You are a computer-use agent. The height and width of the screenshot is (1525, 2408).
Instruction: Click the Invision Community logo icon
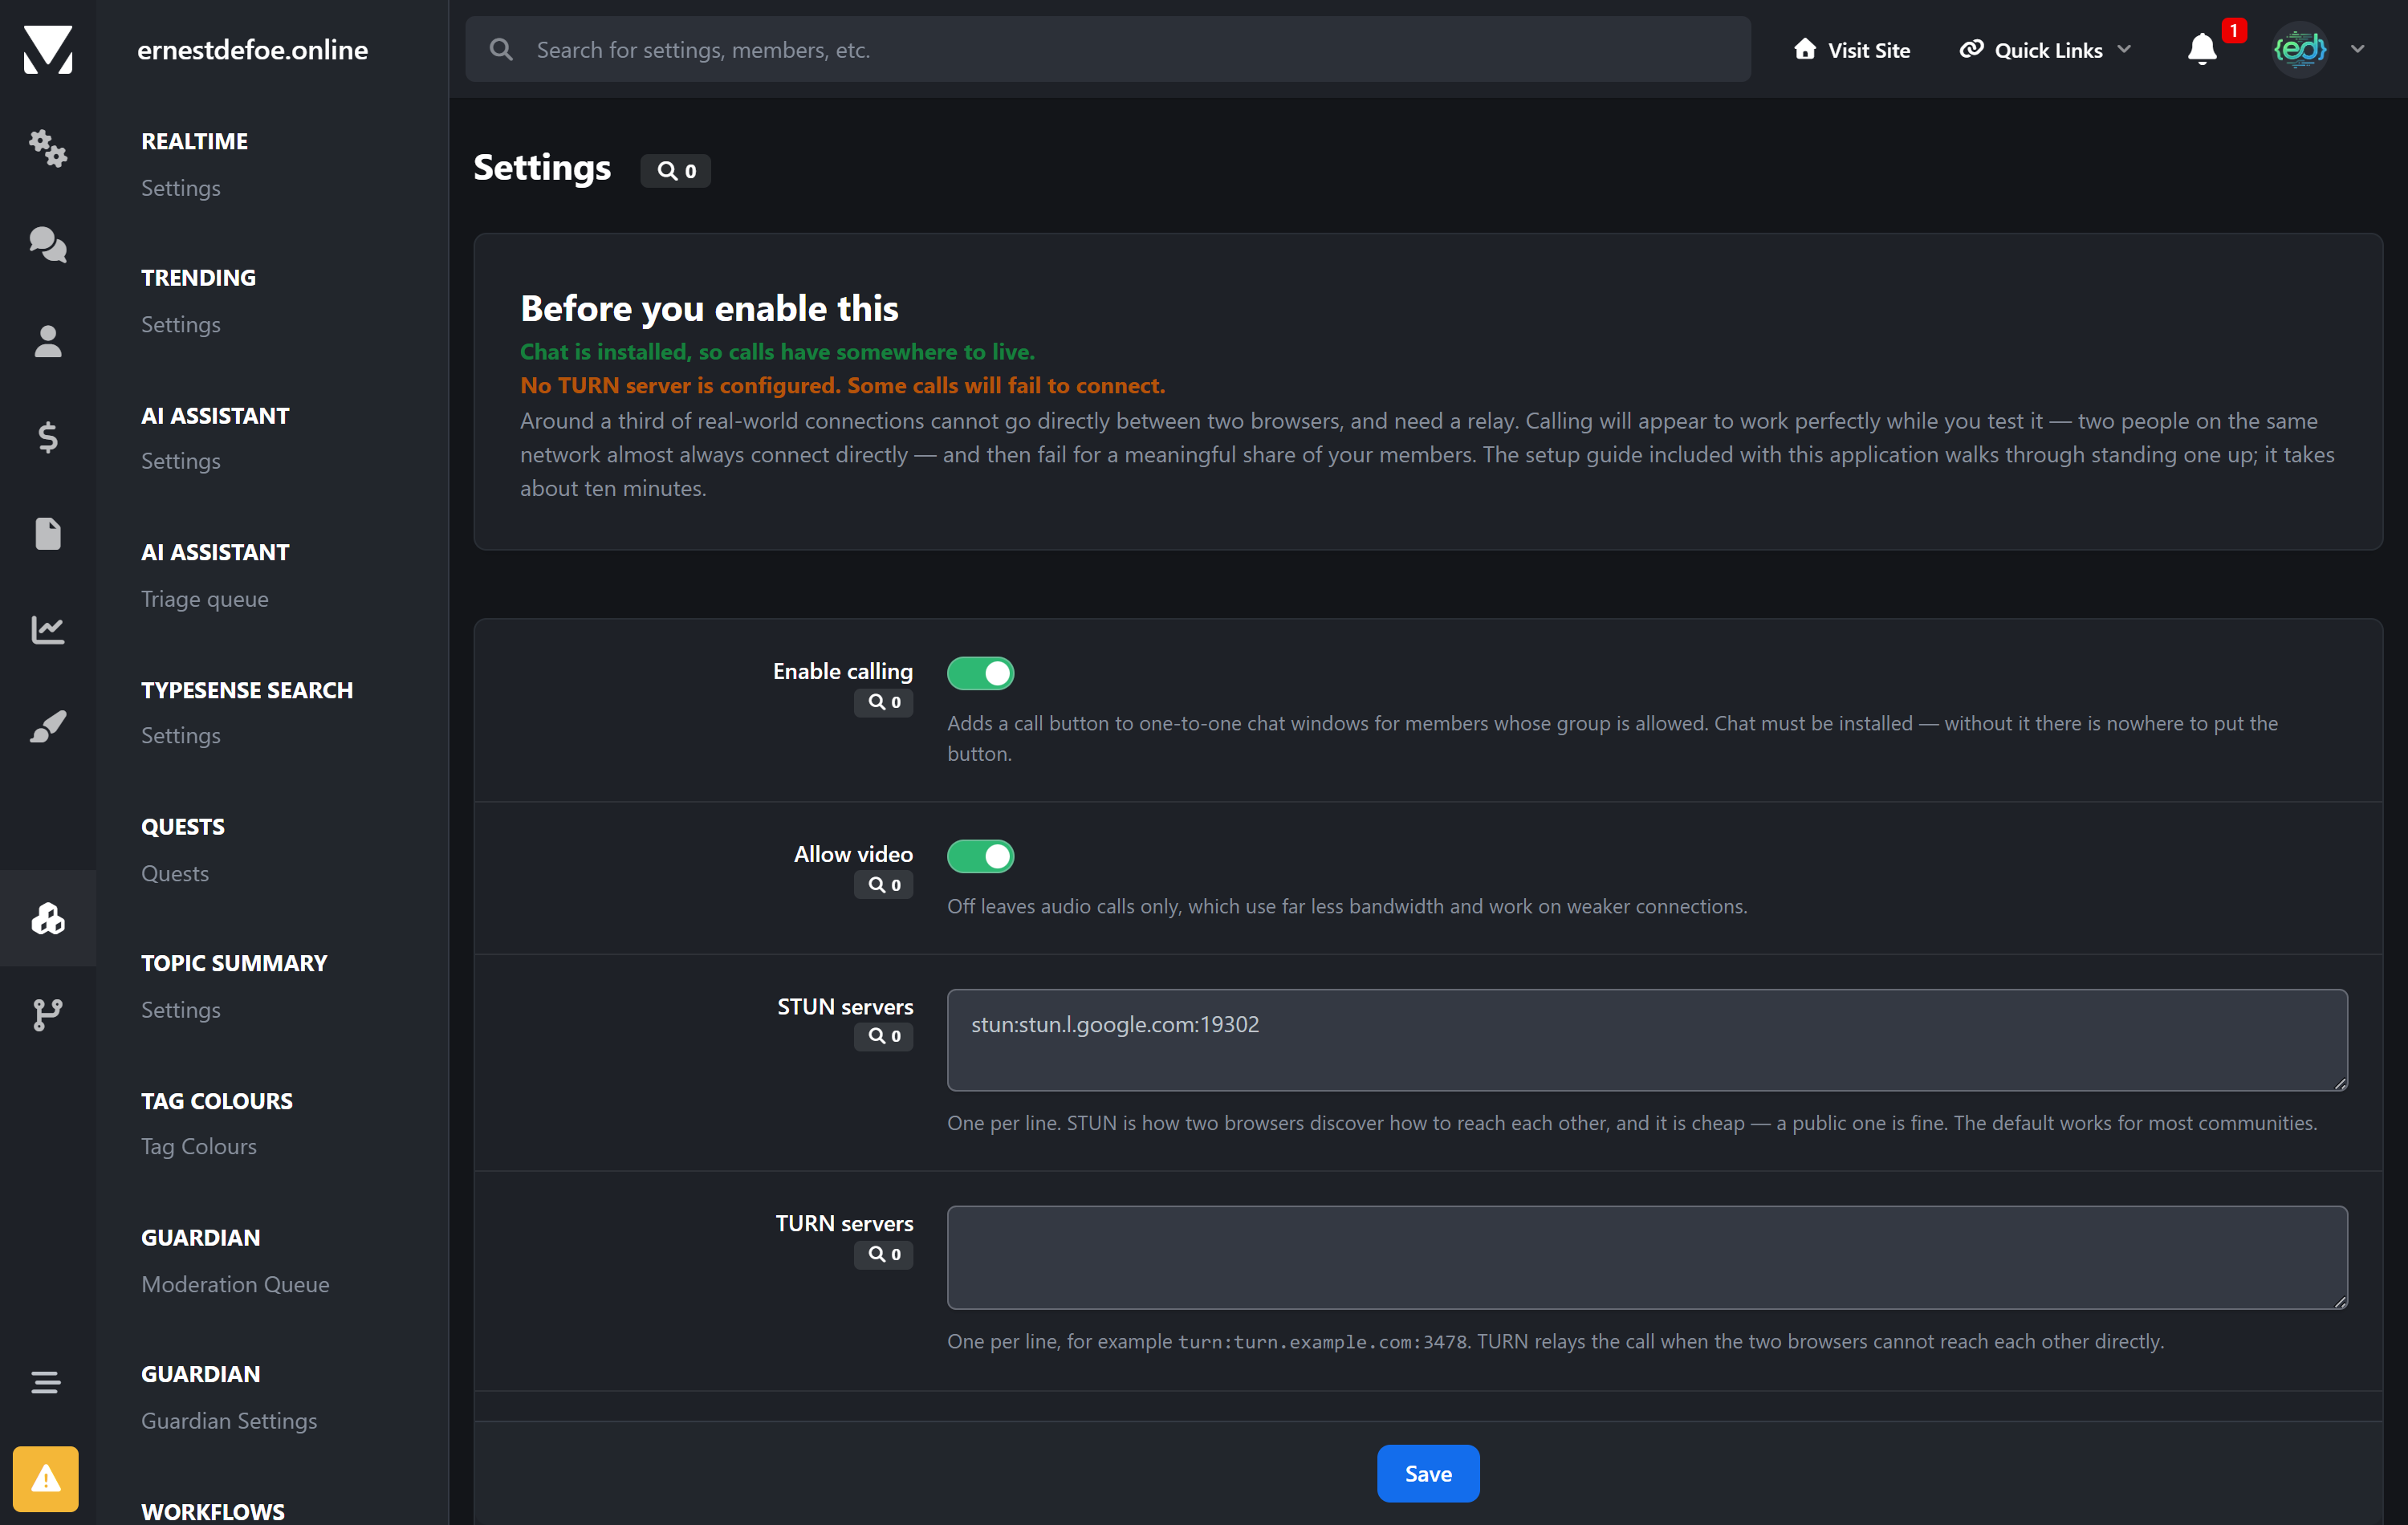pos(48,49)
